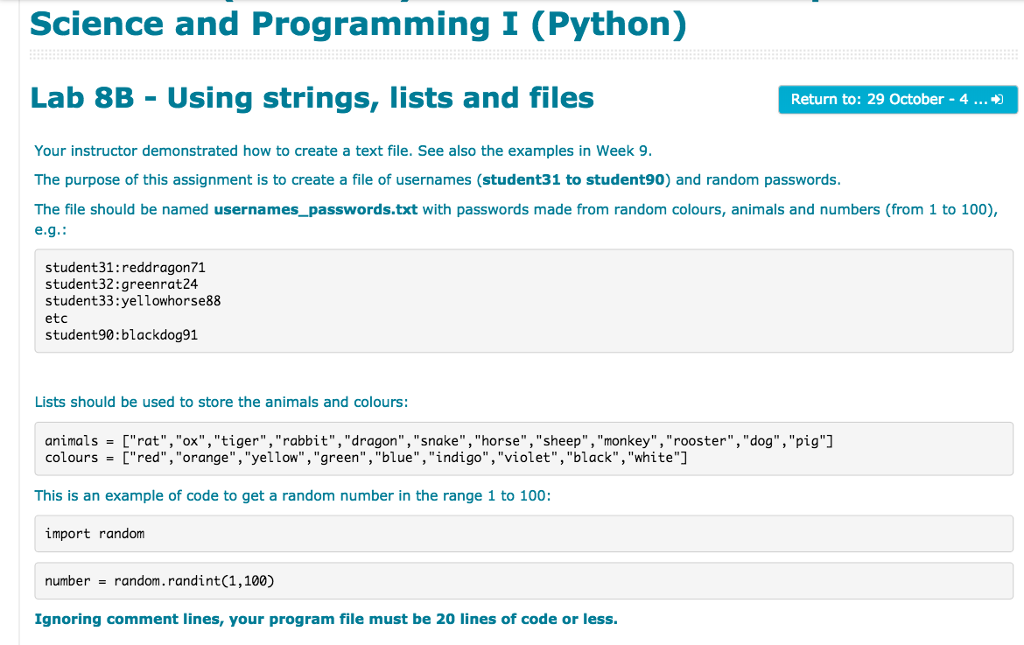Open the course title 'Science and Programming I (Python)'
Image resolution: width=1024 pixels, height=645 pixels.
(x=355, y=24)
